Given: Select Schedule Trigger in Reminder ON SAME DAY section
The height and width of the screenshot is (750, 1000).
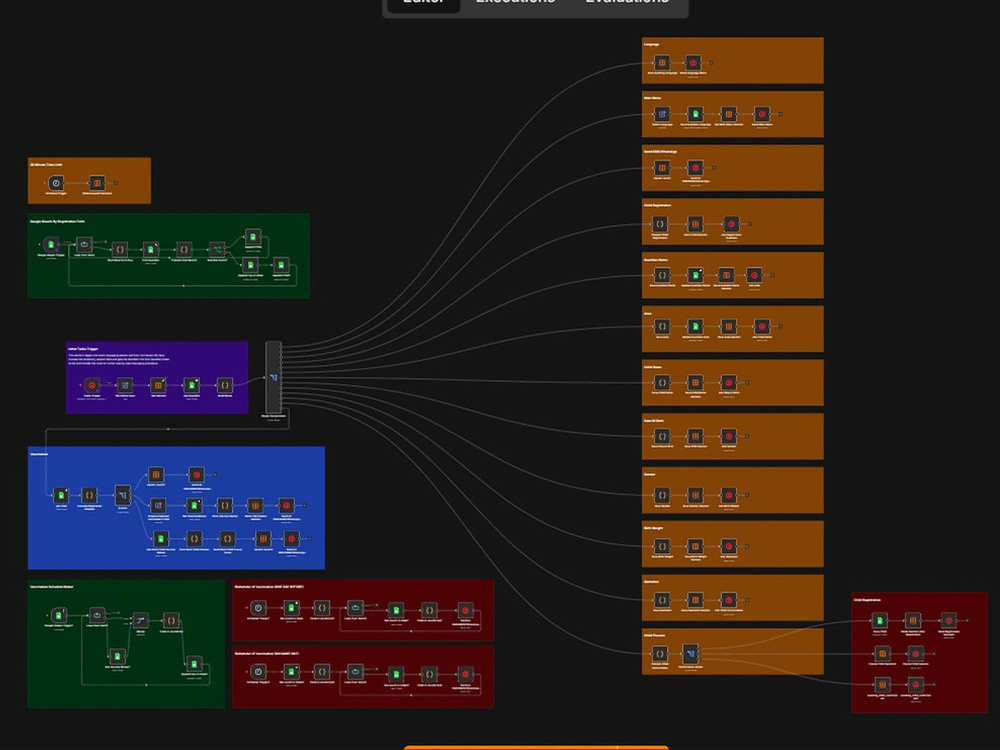Looking at the screenshot, I should (258, 672).
